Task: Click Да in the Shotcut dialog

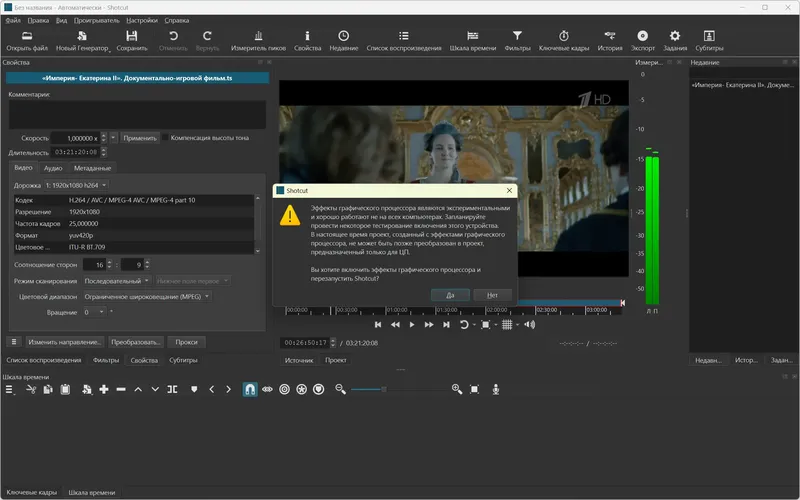Action: [450, 295]
